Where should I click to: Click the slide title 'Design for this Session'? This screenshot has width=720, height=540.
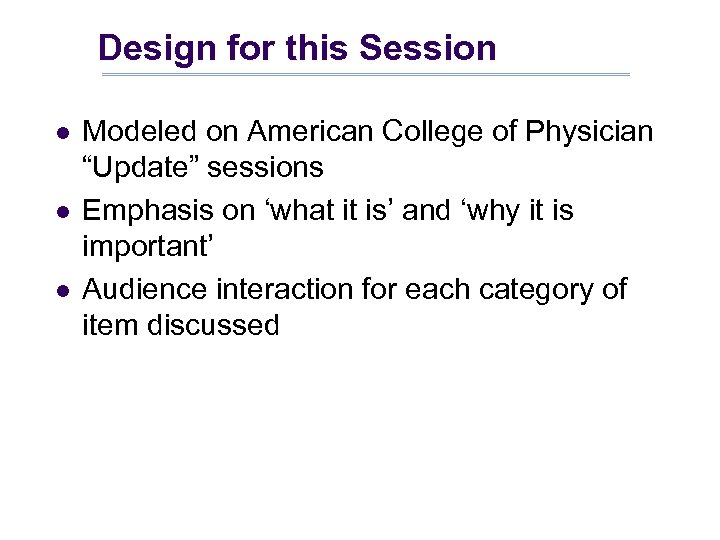297,48
